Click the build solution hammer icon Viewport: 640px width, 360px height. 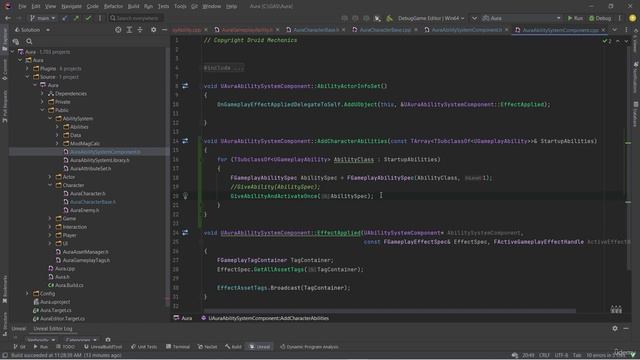tap(389, 18)
